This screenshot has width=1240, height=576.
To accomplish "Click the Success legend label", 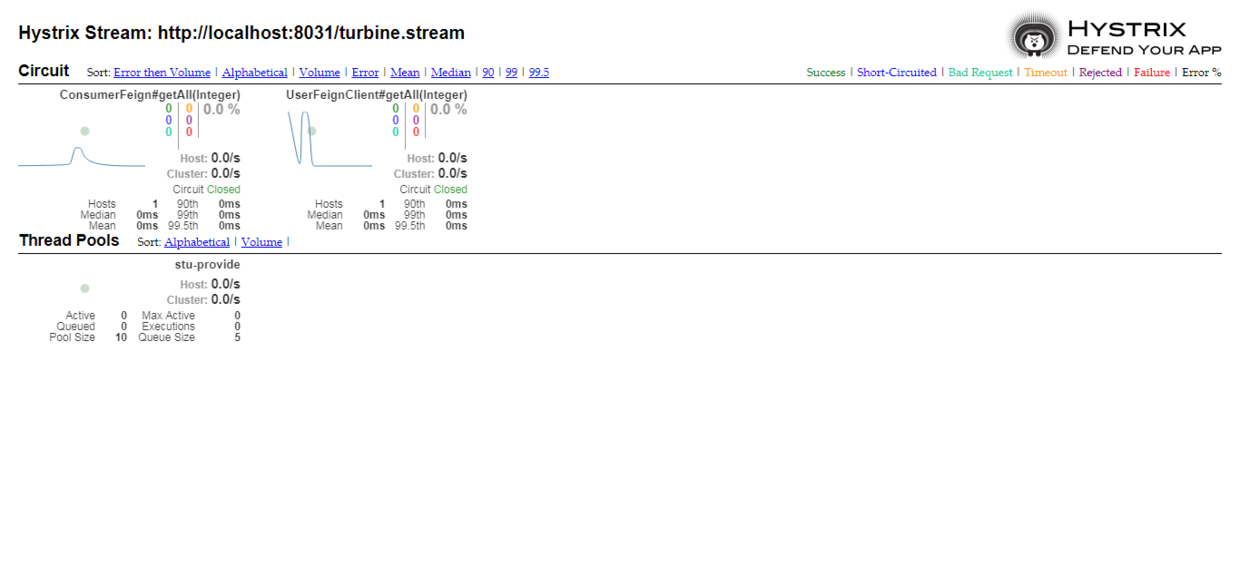I will [x=826, y=73].
